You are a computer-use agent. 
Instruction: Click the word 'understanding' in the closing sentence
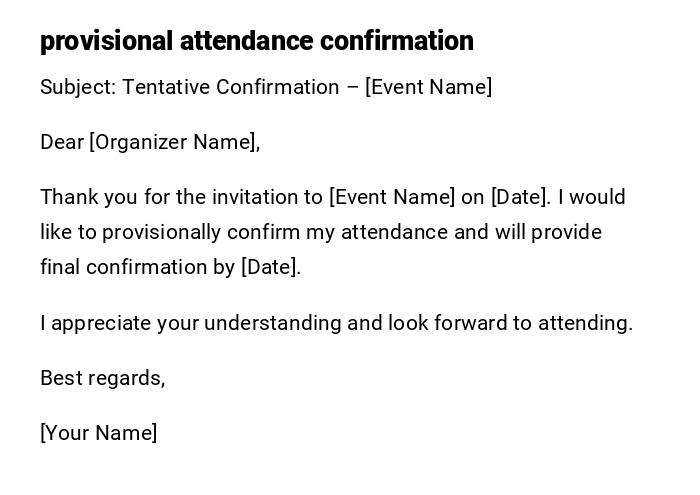[x=279, y=323]
